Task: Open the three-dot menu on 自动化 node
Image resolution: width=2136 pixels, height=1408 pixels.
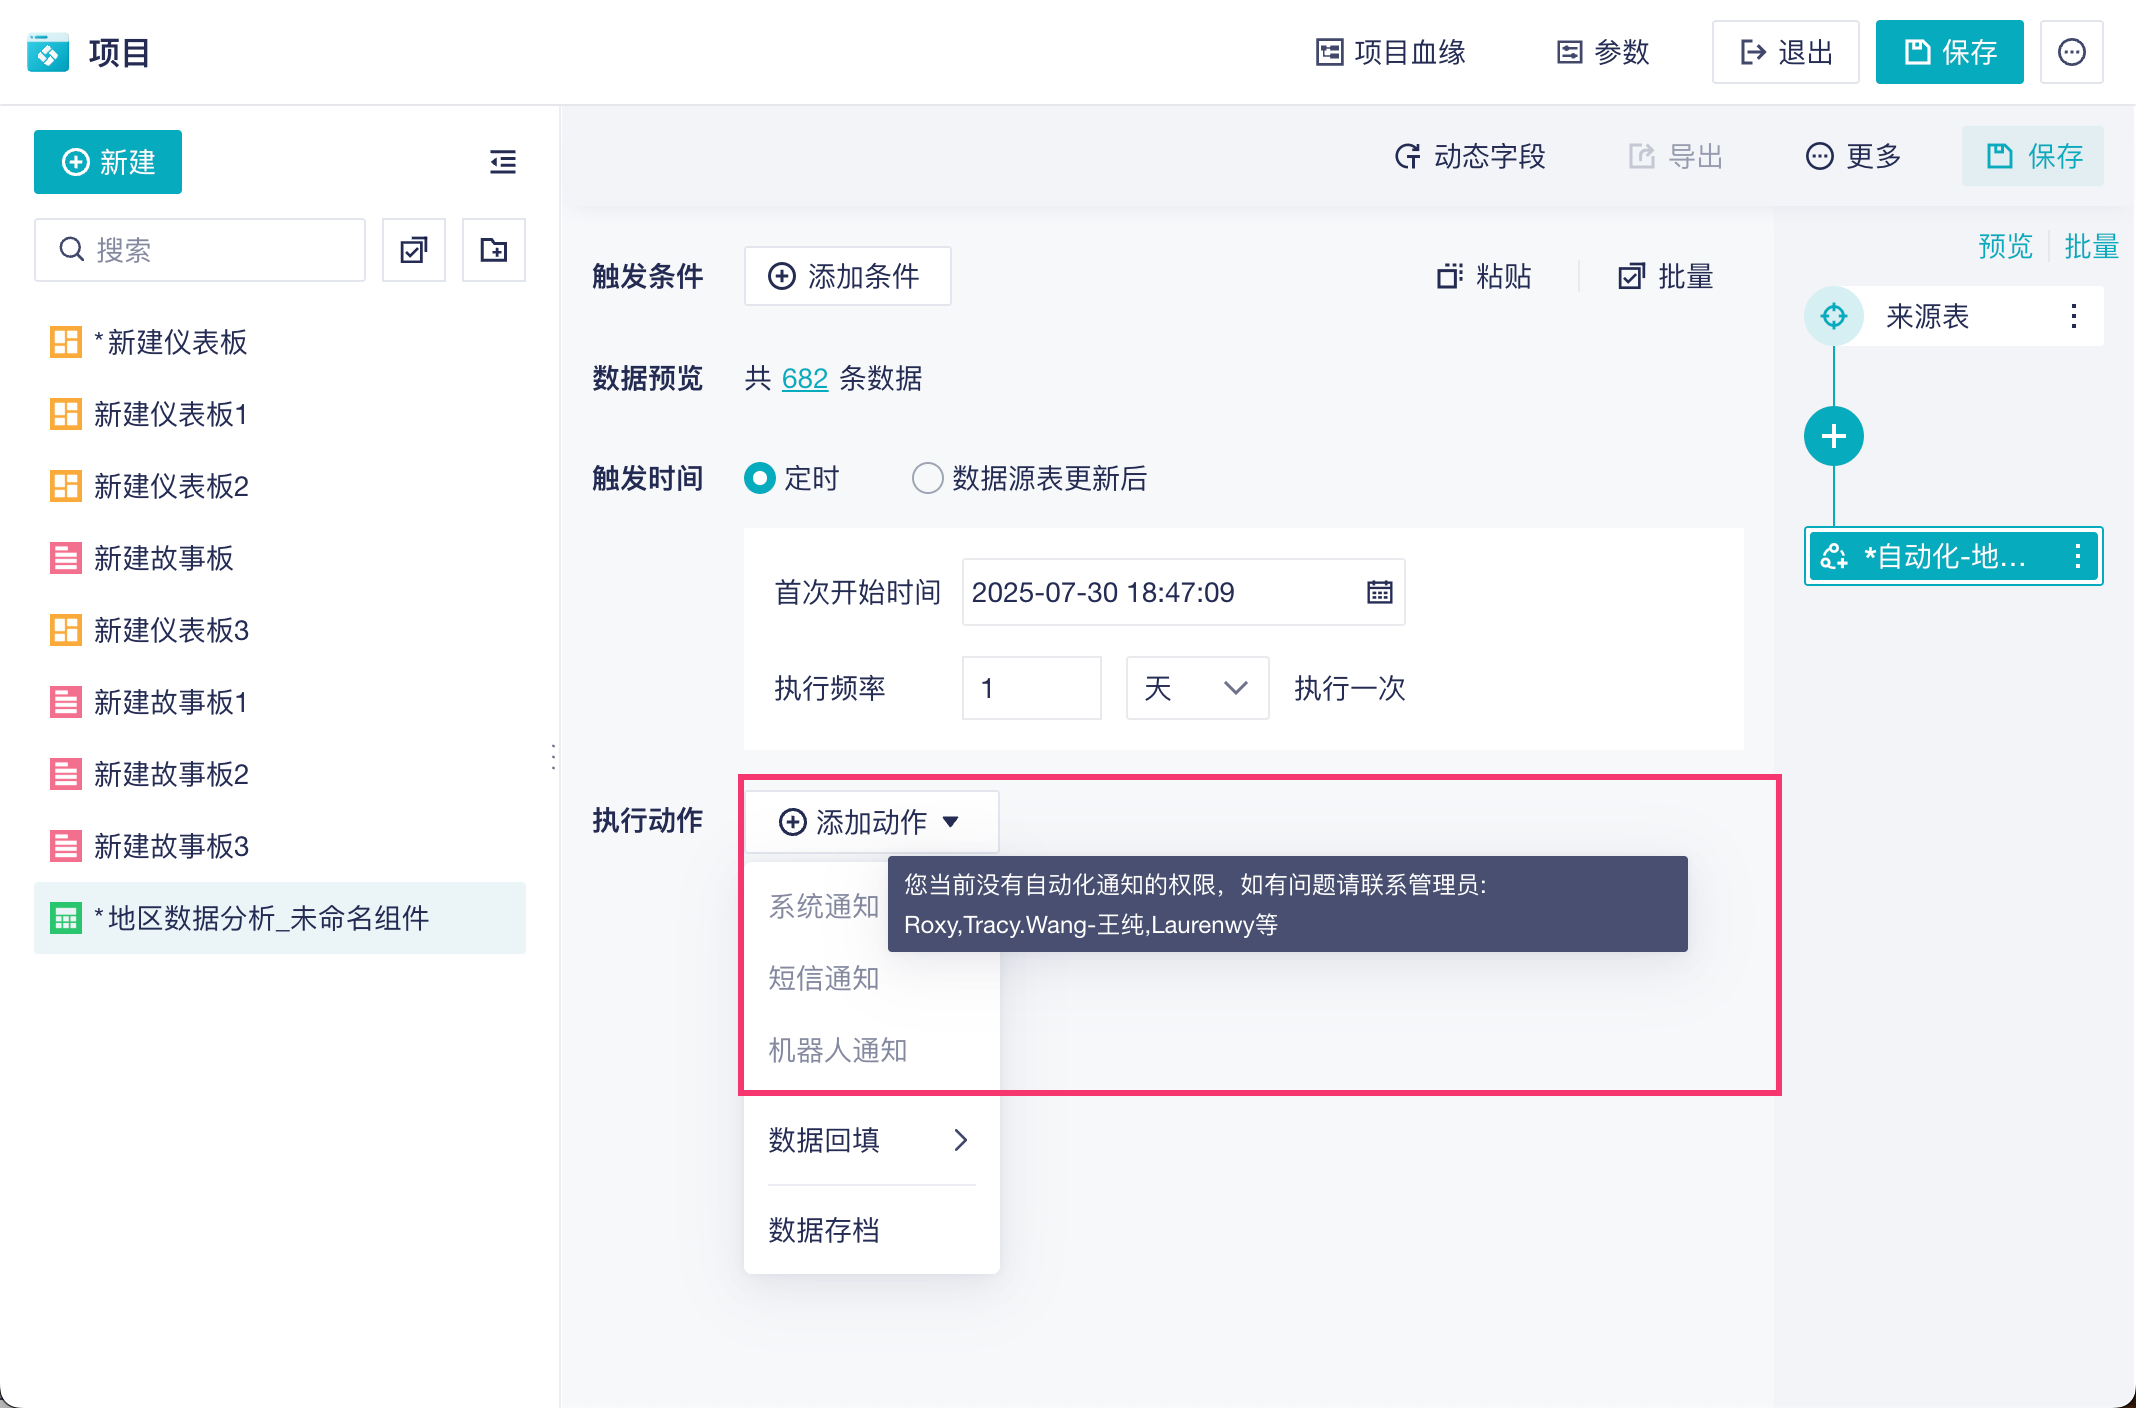Action: coord(2077,556)
